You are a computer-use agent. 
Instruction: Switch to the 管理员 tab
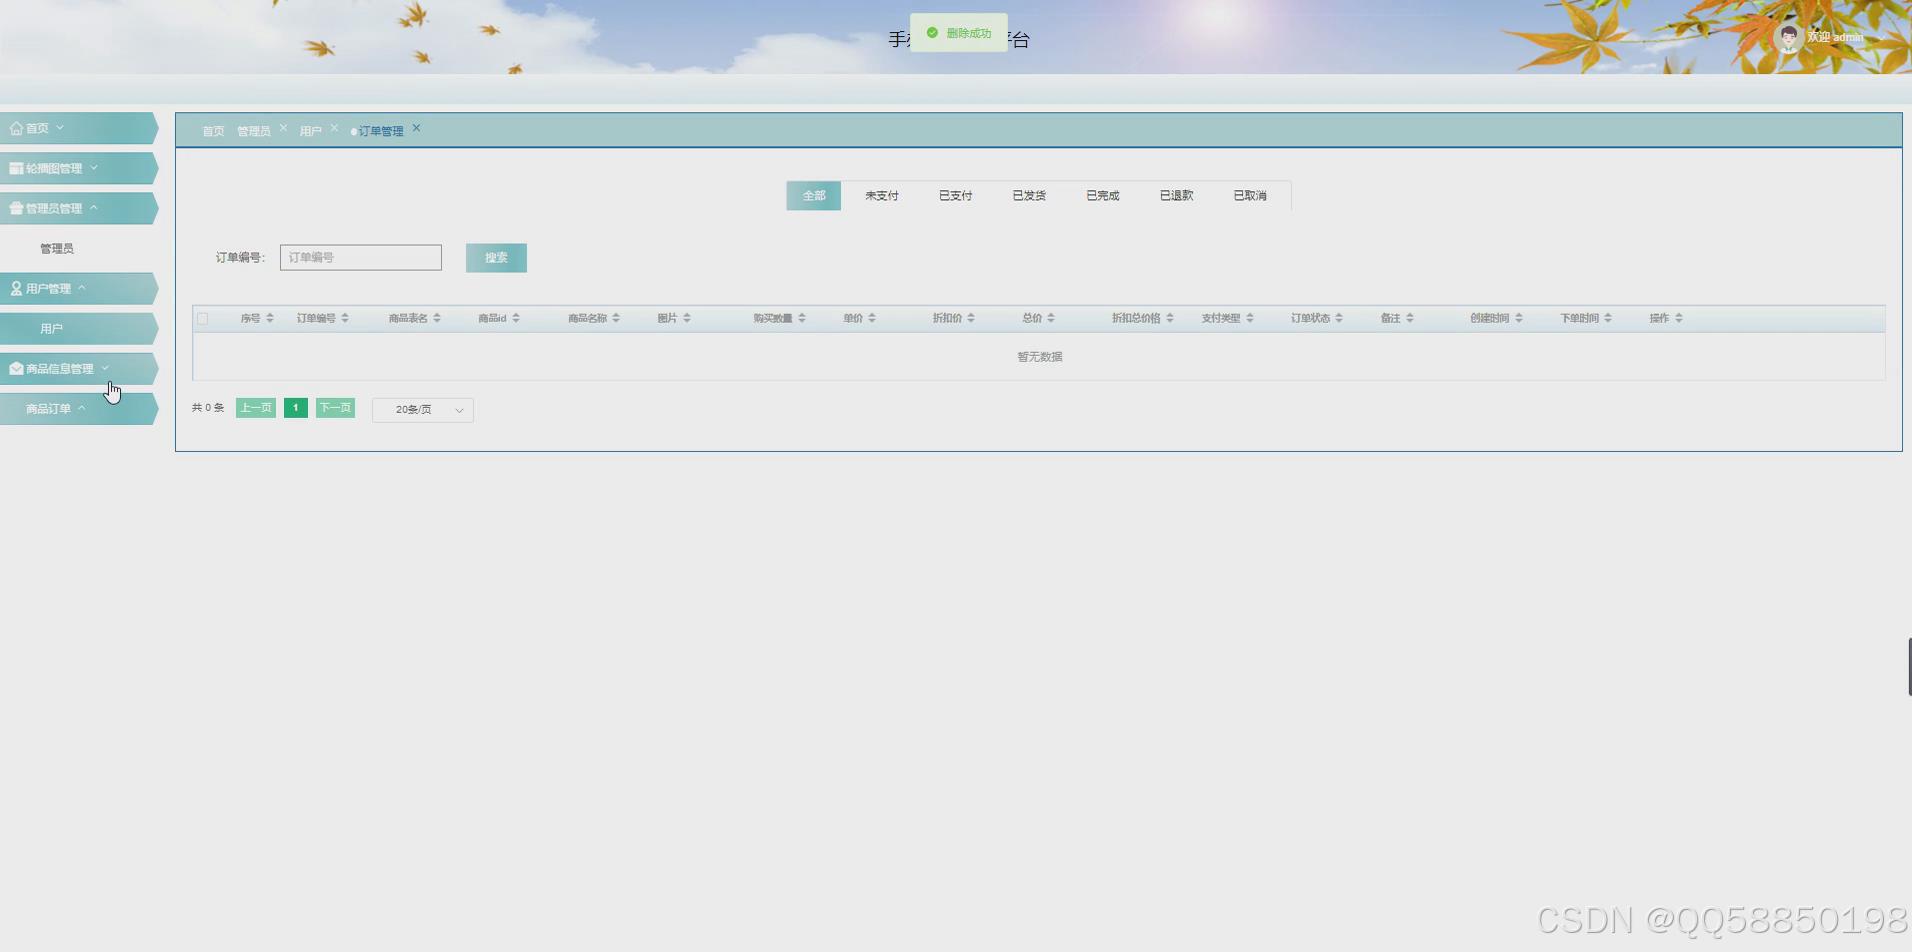pyautogui.click(x=253, y=130)
